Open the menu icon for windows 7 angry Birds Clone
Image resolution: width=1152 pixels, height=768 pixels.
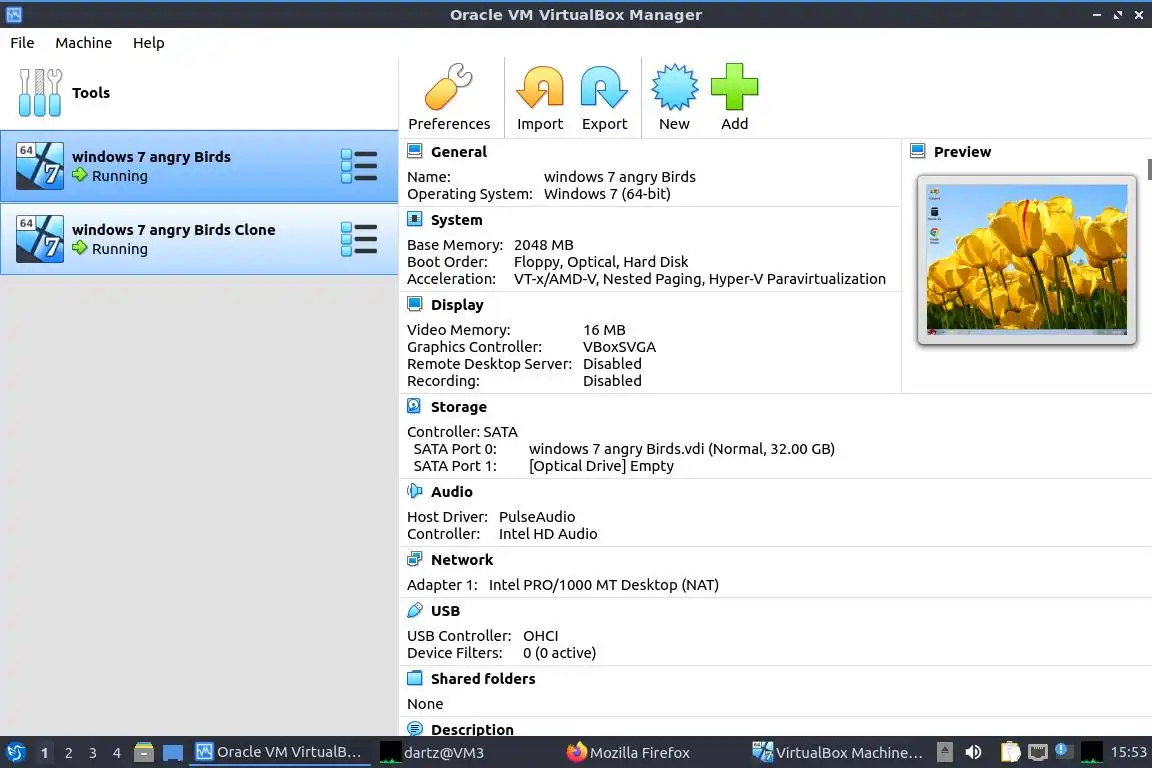point(359,240)
